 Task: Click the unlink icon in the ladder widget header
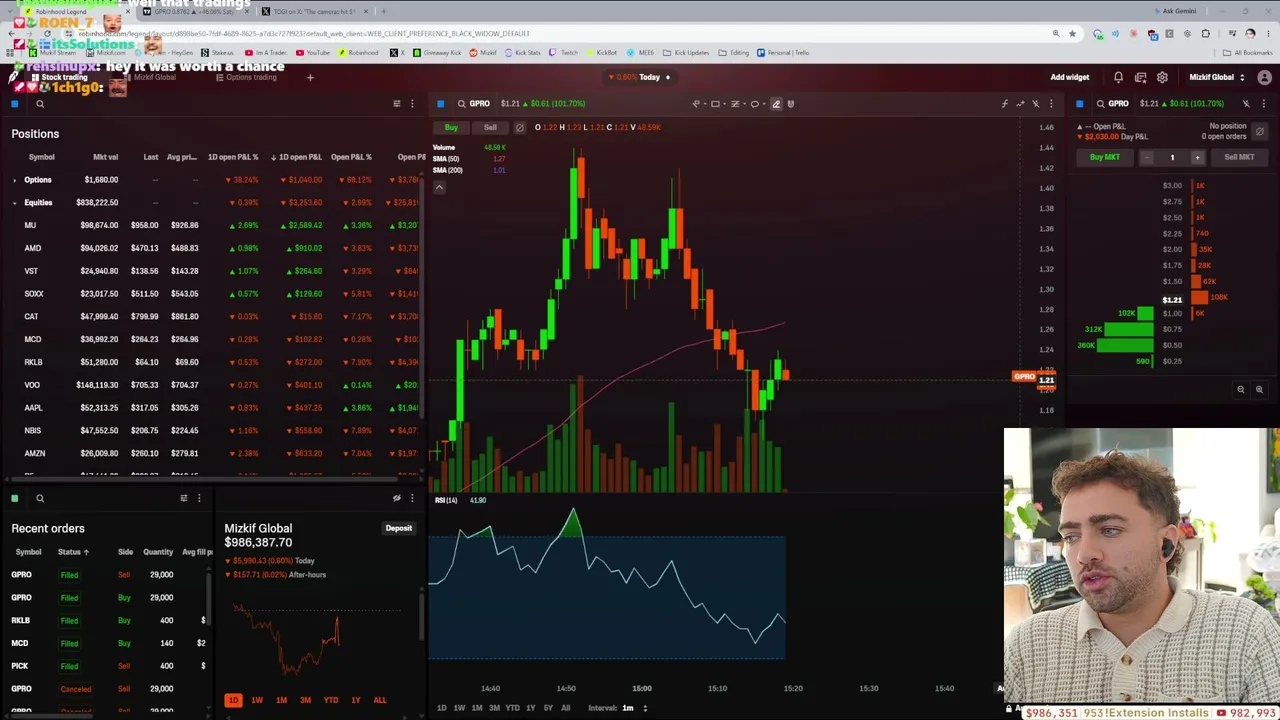click(1246, 104)
